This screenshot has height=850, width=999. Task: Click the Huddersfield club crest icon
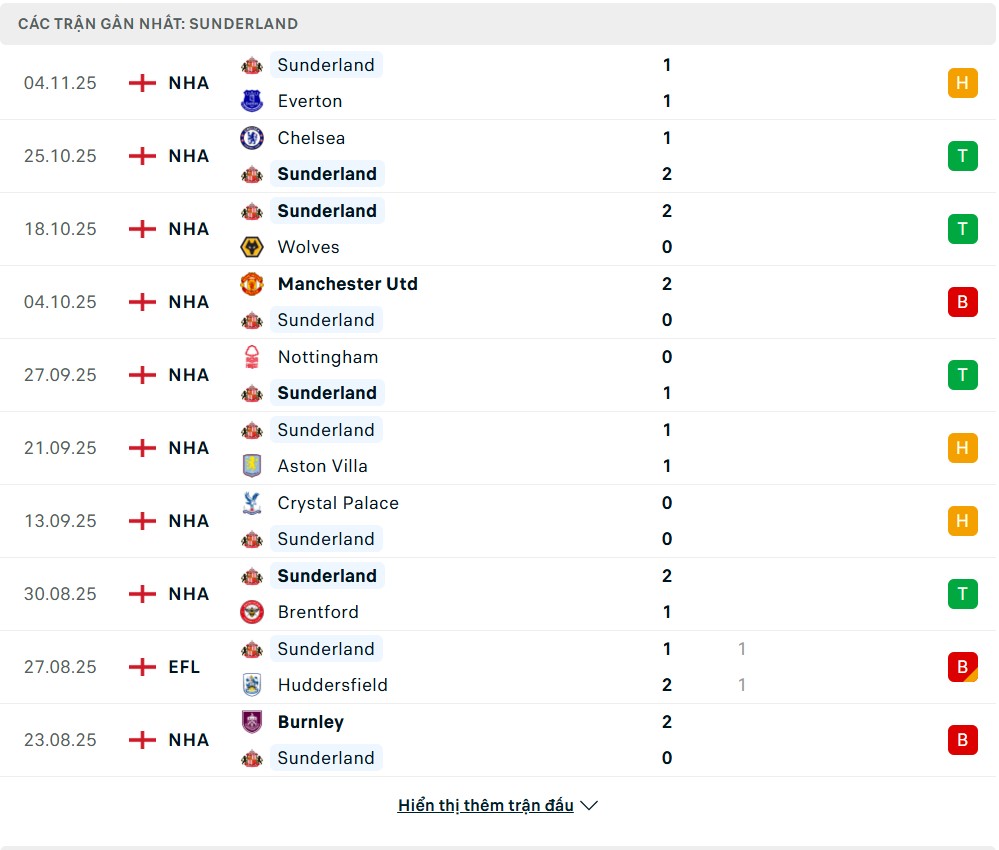click(252, 685)
